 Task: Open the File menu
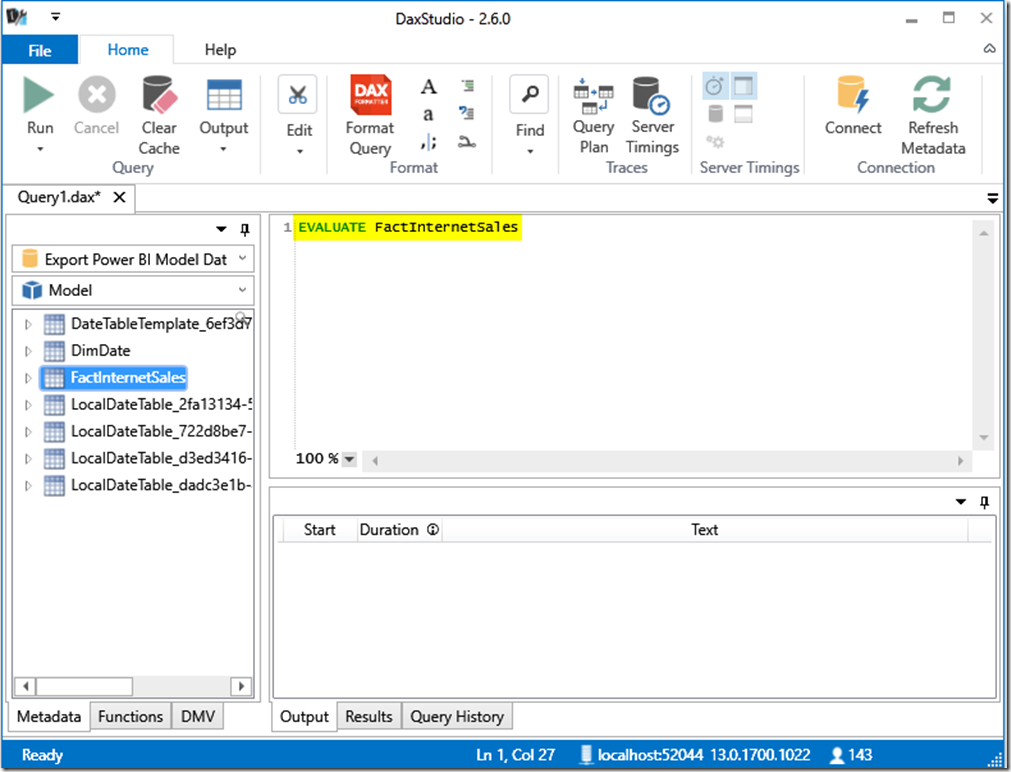pos(40,50)
